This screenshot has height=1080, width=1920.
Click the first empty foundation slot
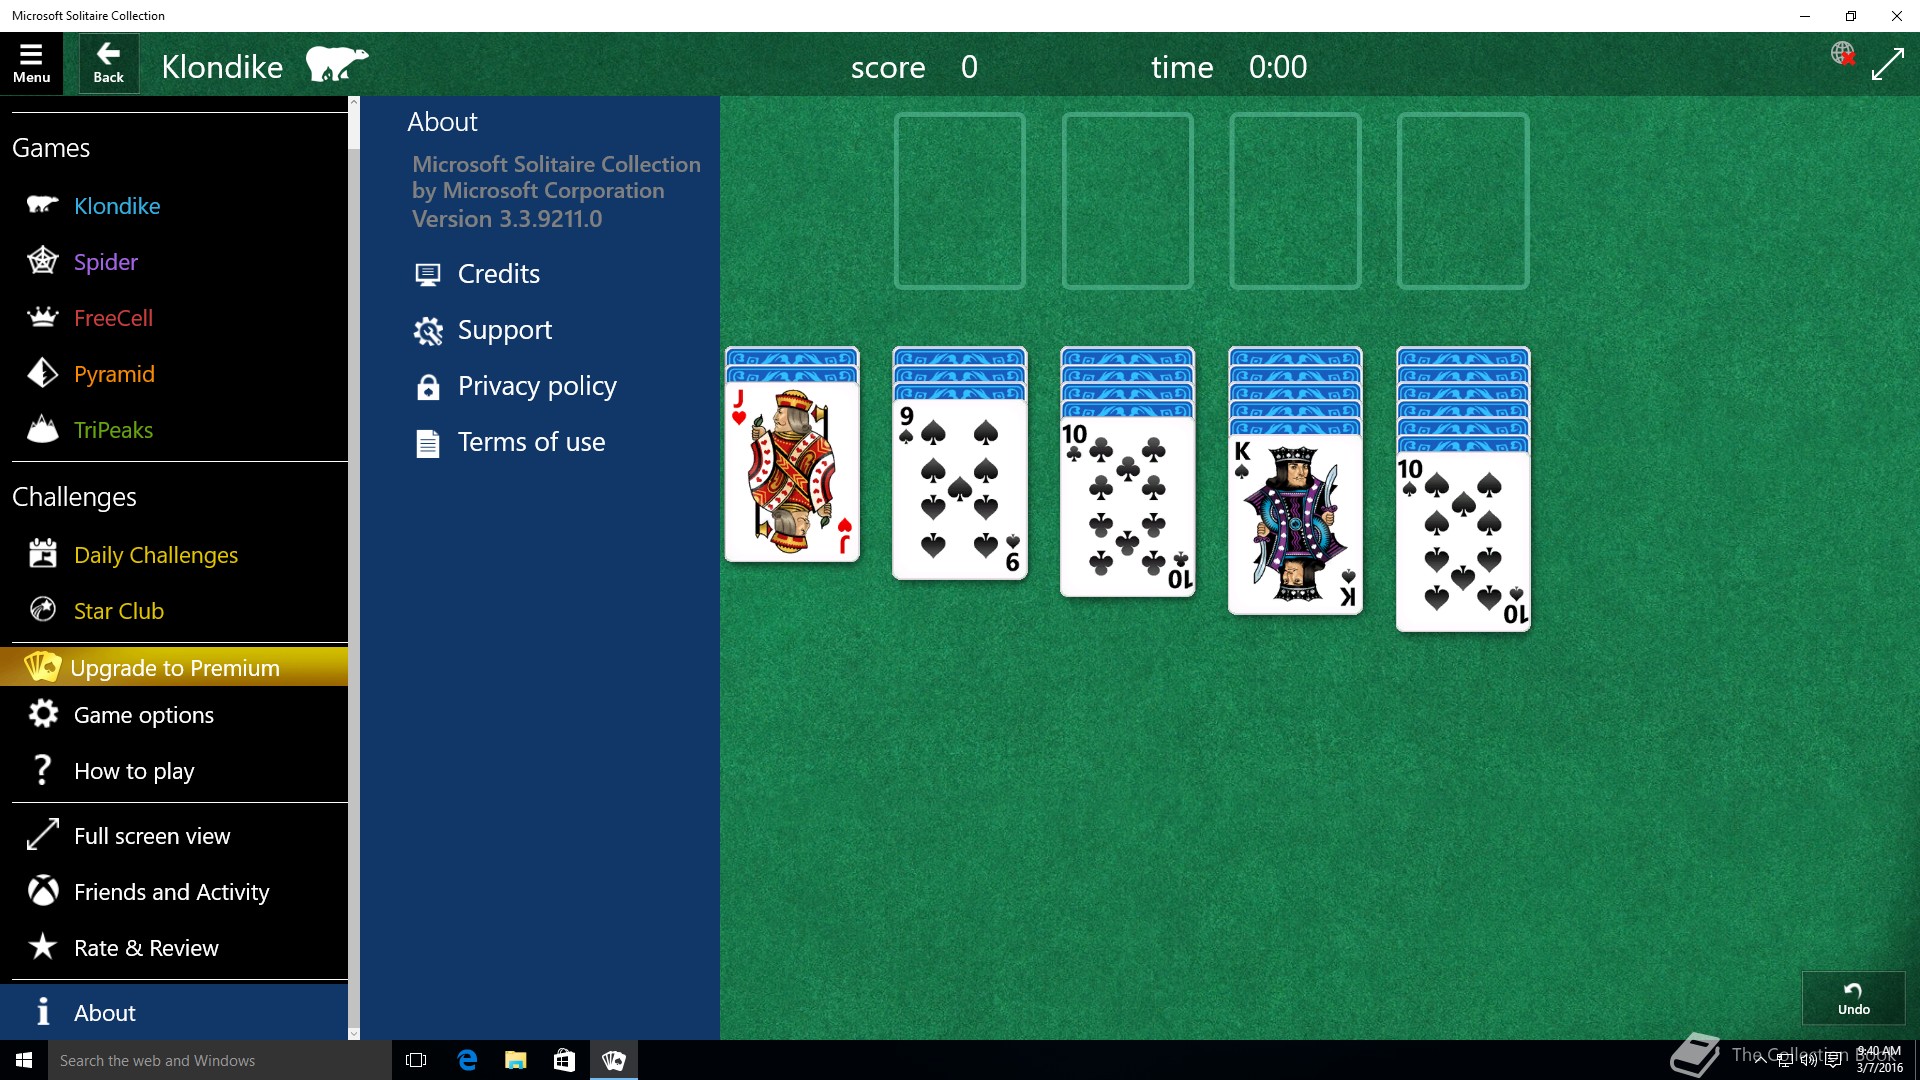[x=960, y=201]
